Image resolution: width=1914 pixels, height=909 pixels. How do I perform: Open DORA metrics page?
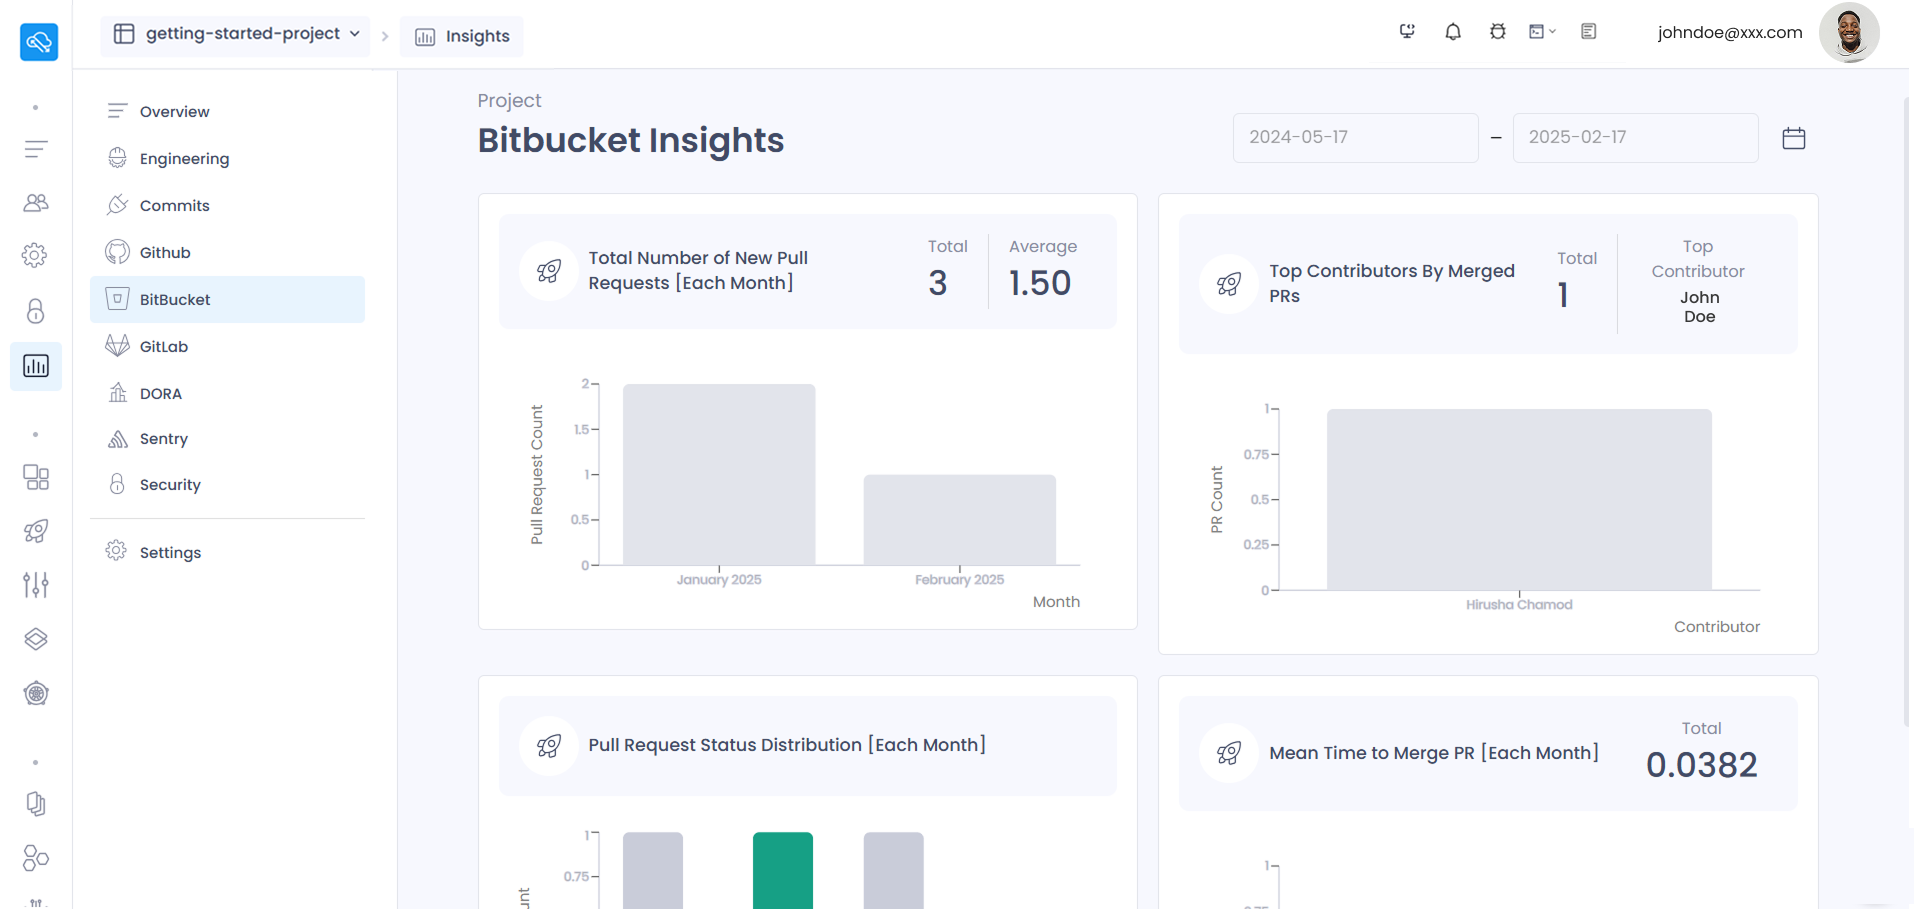tap(228, 393)
